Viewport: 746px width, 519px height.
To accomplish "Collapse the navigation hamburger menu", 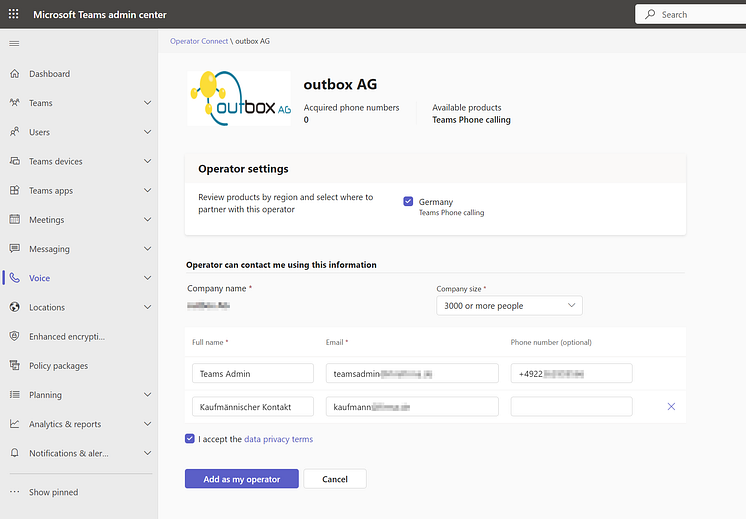I will click(x=14, y=44).
